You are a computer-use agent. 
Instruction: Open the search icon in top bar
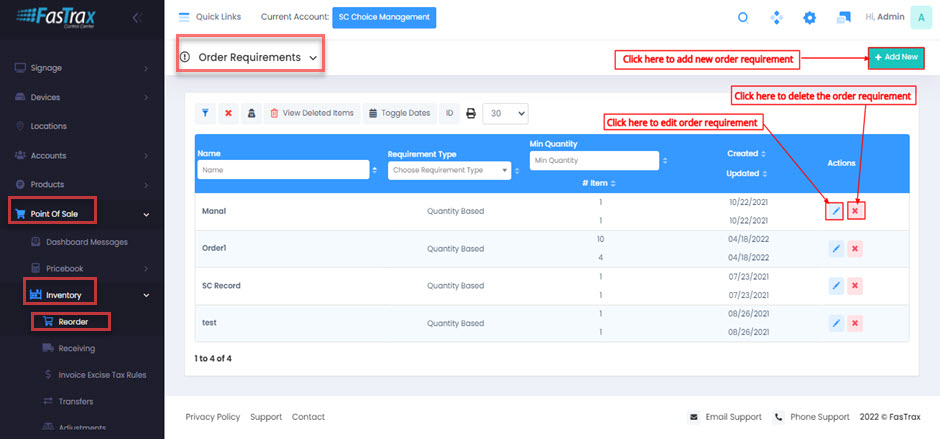point(742,17)
